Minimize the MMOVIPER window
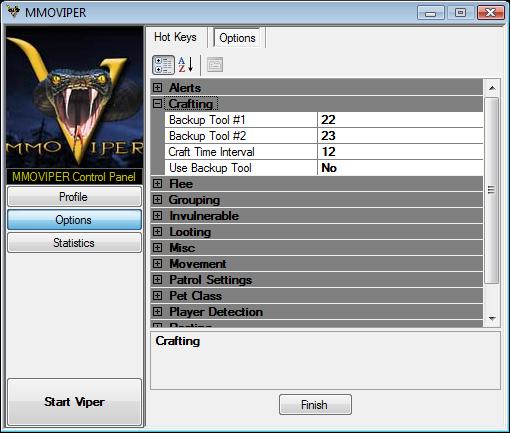This screenshot has height=433, width=510. [x=431, y=13]
